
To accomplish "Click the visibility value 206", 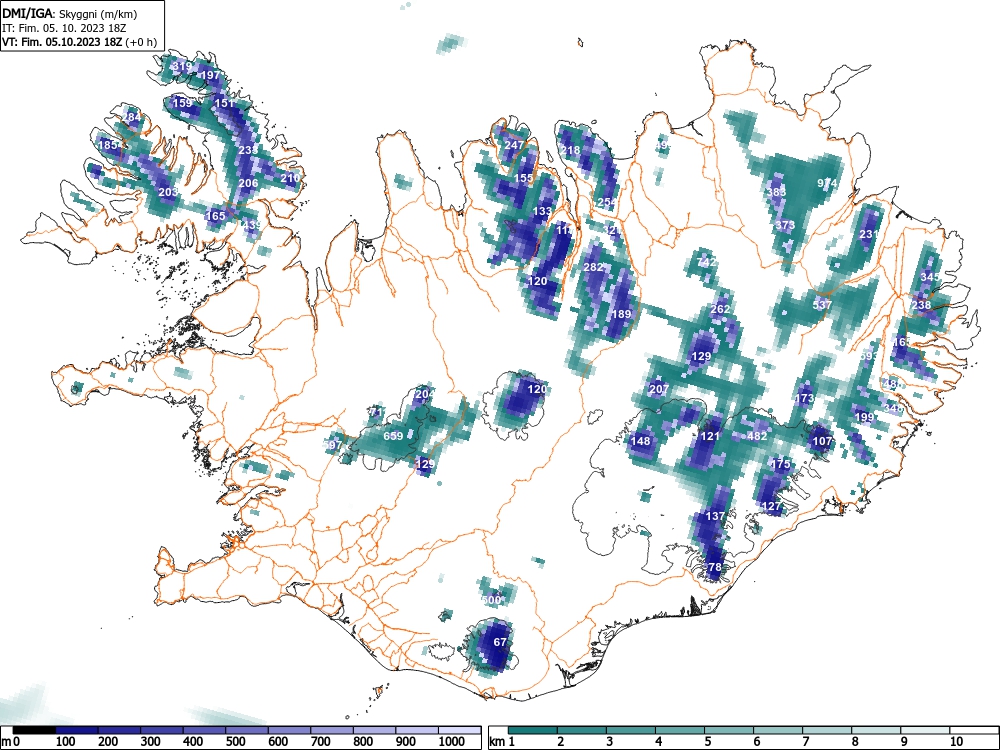I will (248, 184).
